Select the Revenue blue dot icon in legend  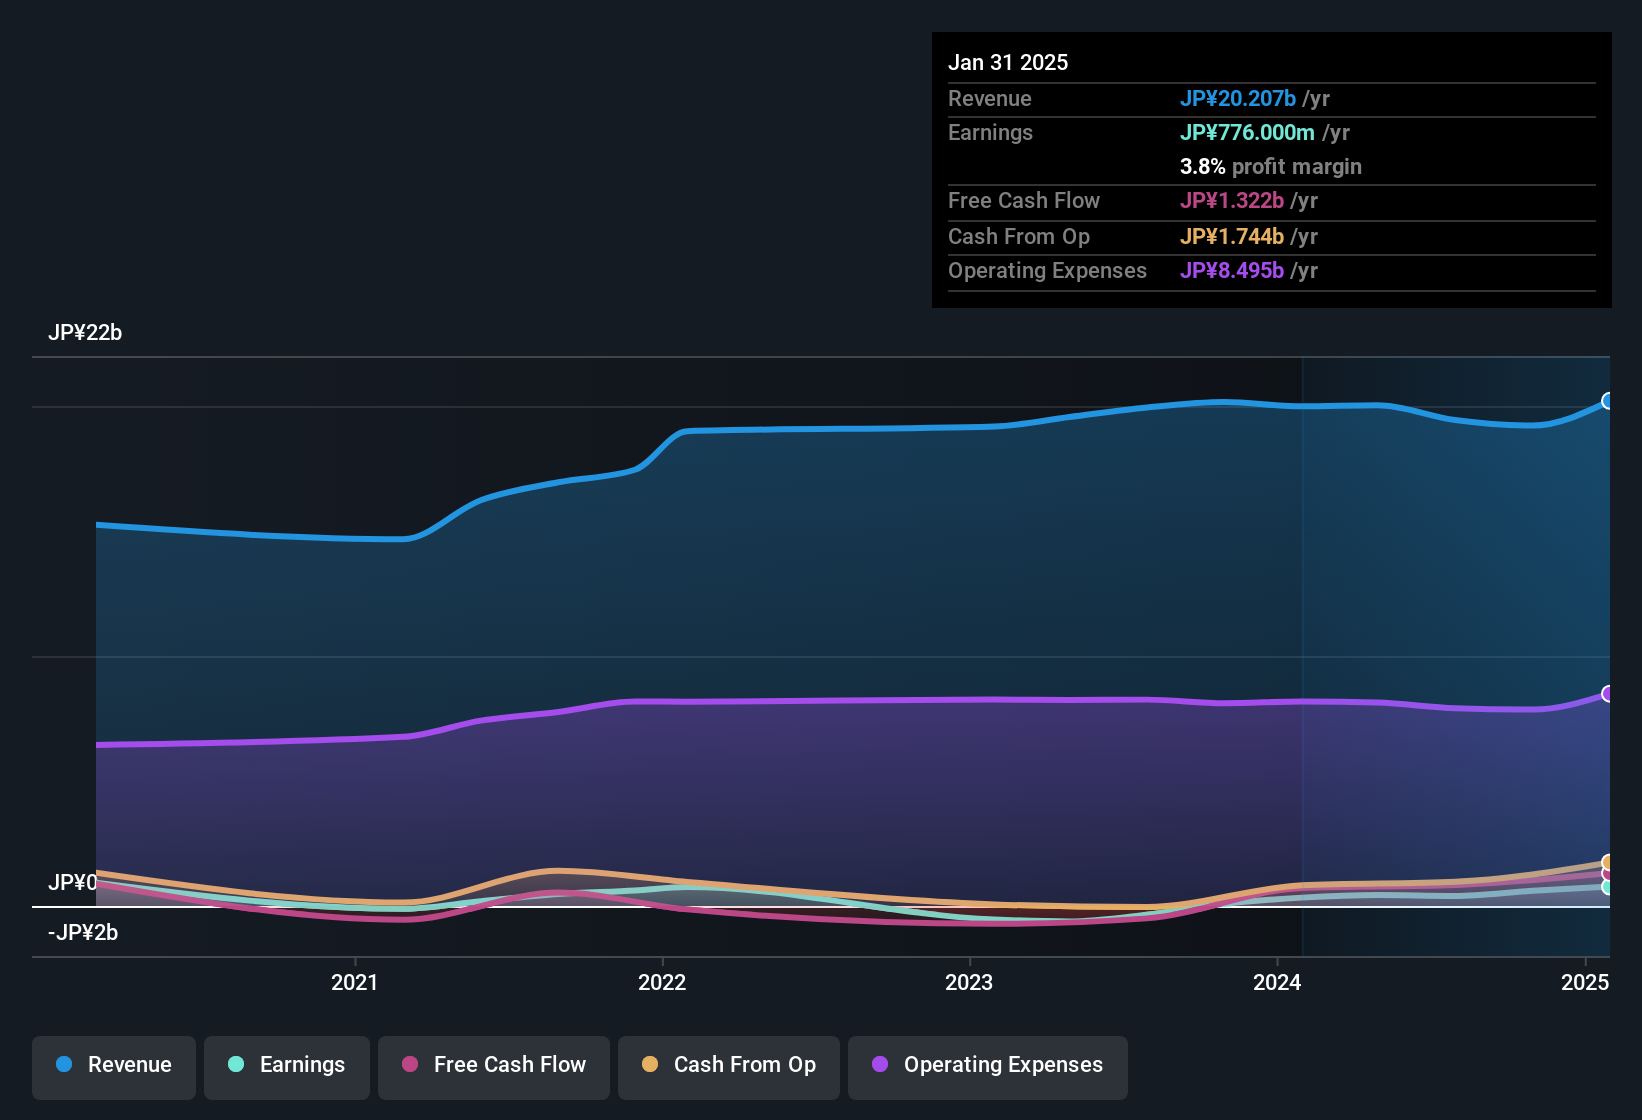[x=64, y=1065]
